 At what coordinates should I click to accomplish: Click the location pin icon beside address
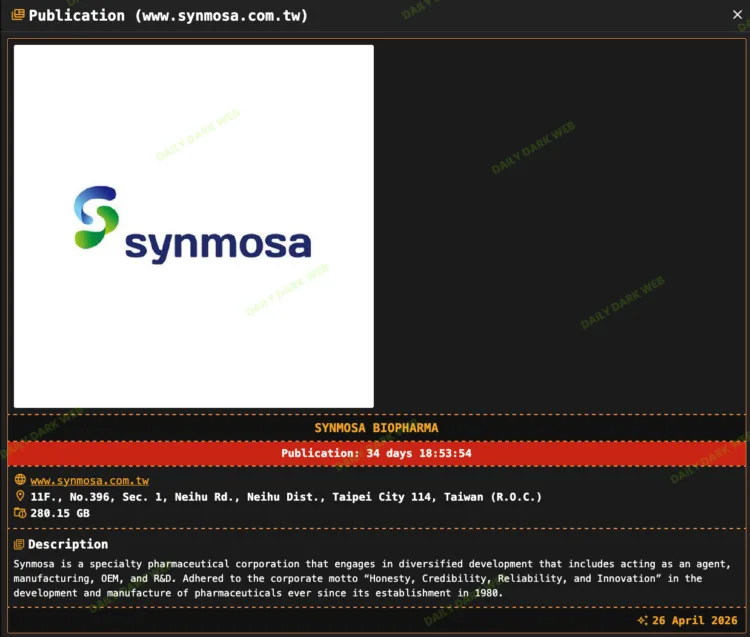[x=20, y=496]
